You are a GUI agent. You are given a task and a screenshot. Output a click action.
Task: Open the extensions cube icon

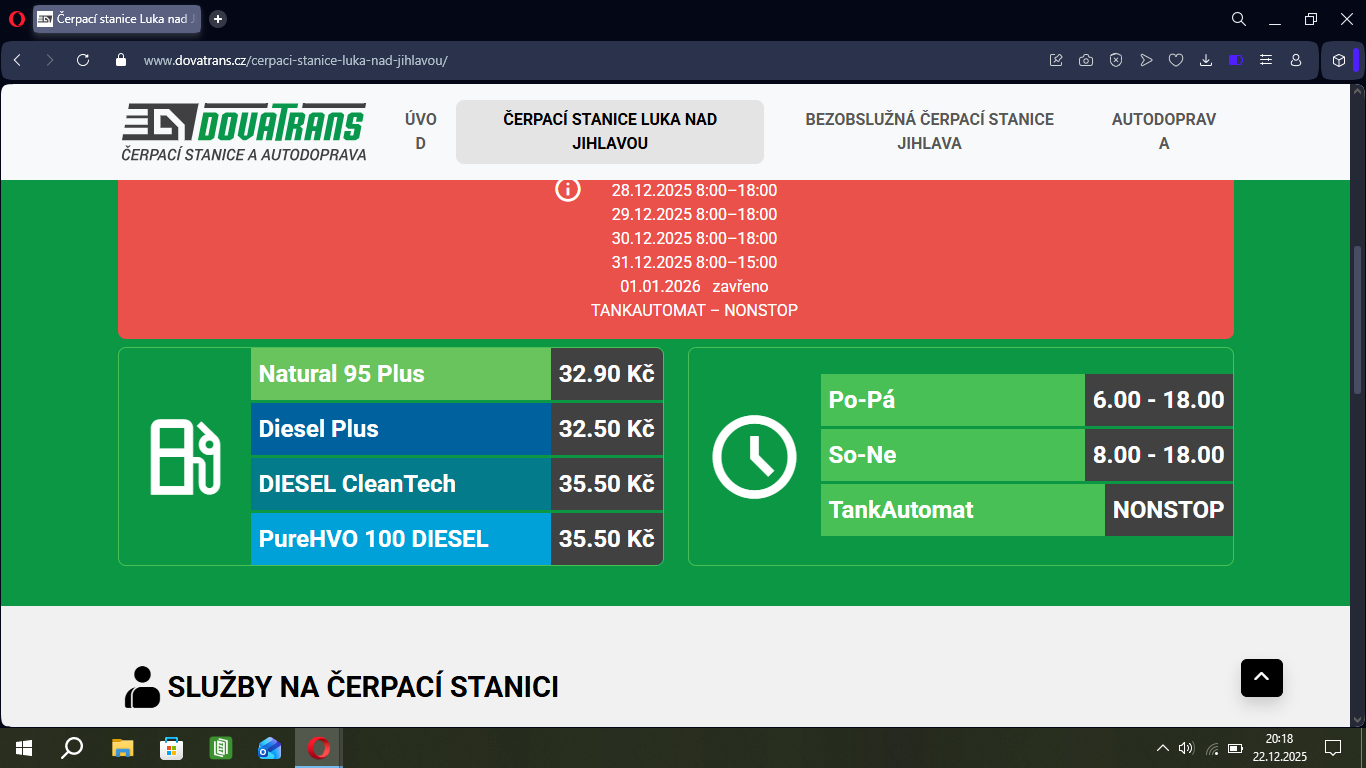tap(1339, 60)
